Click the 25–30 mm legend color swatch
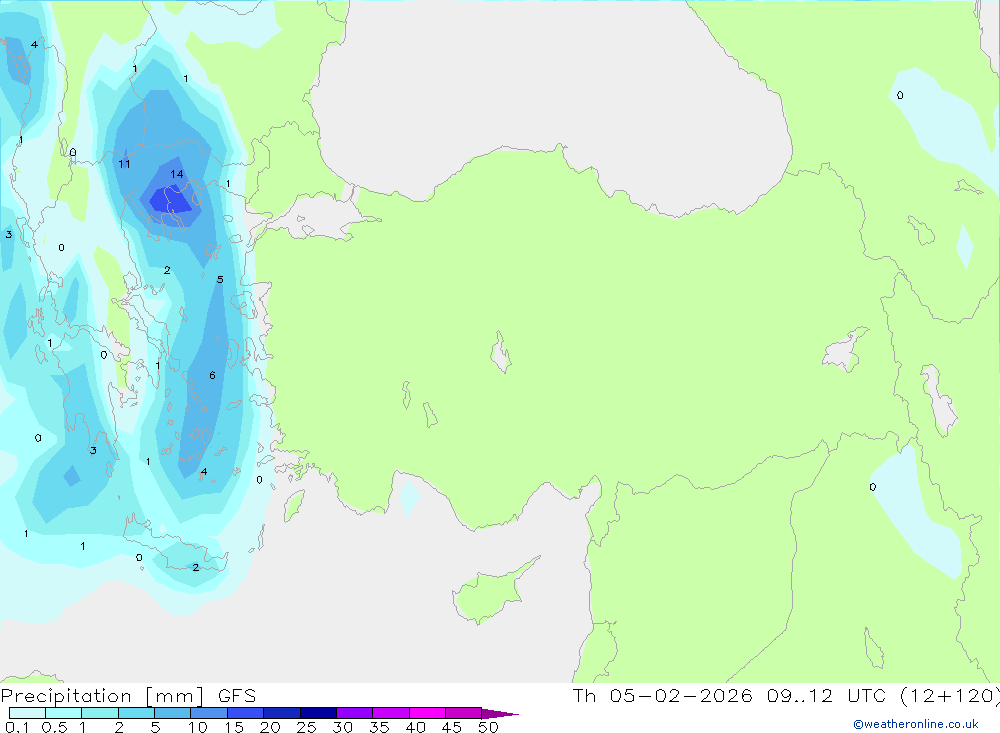1000x733 pixels. [x=318, y=713]
